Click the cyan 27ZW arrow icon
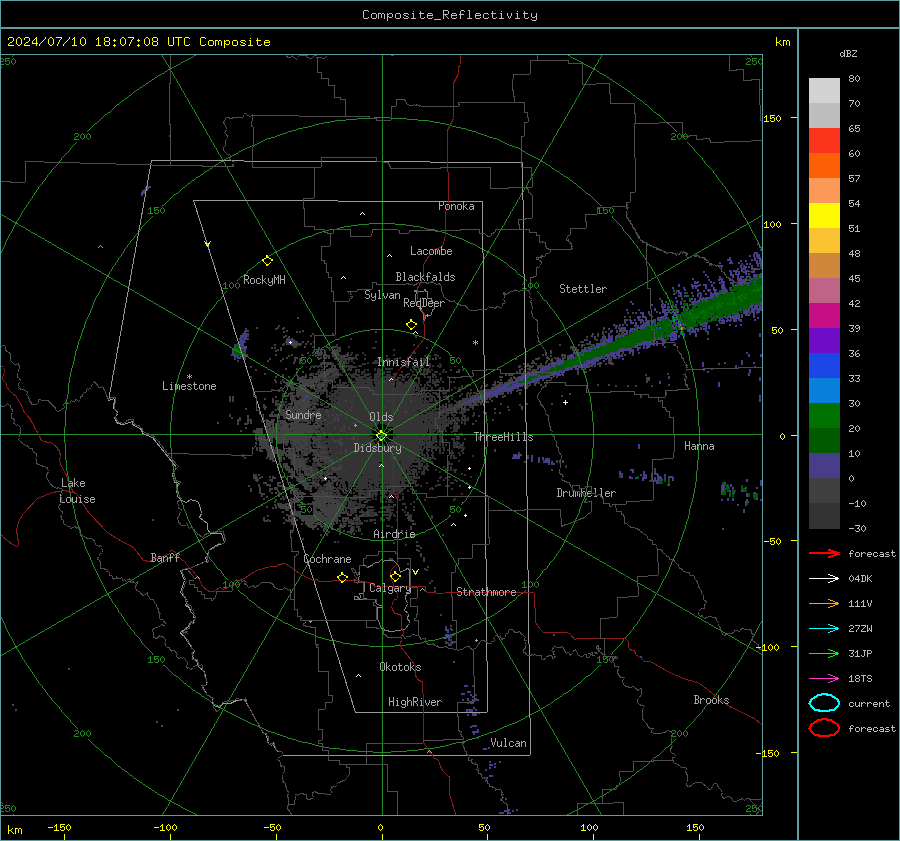900x841 pixels. [x=824, y=629]
